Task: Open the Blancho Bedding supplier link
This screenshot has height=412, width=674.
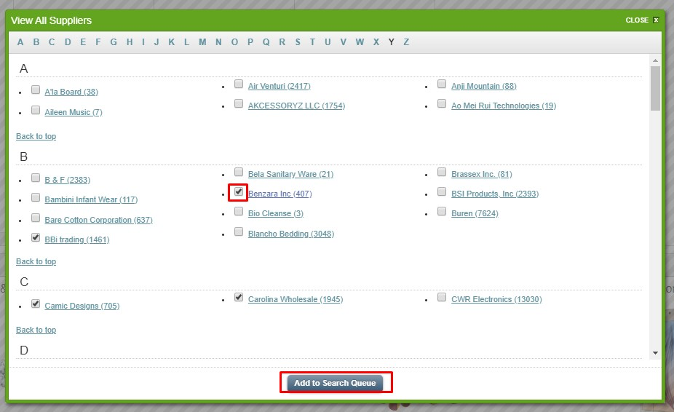Action: [291, 234]
